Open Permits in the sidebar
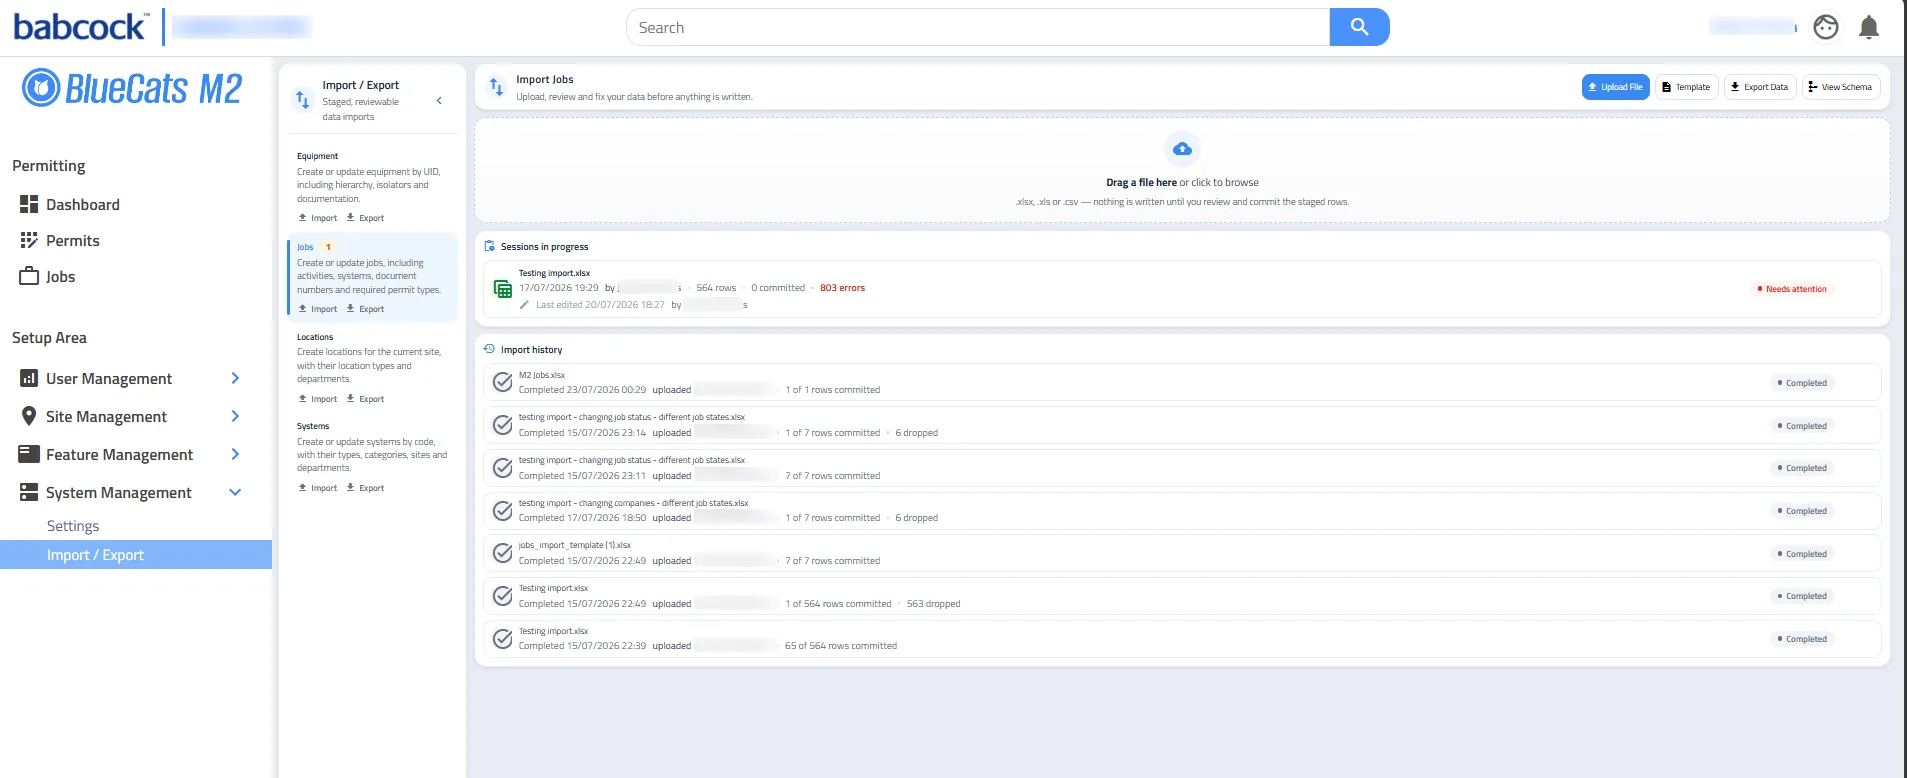This screenshot has width=1907, height=778. pyautogui.click(x=72, y=240)
